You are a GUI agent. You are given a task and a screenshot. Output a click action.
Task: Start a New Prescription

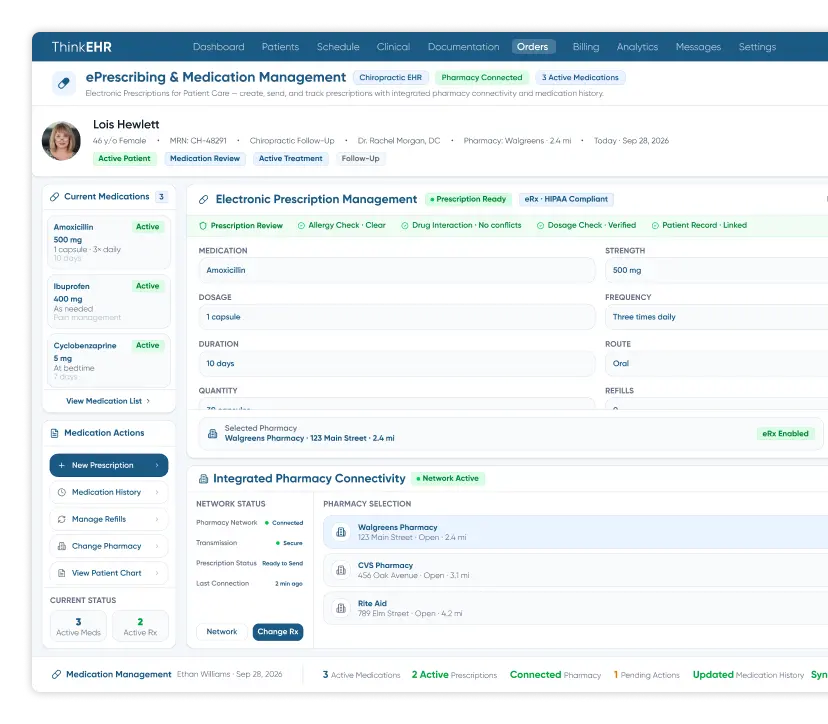(x=109, y=465)
